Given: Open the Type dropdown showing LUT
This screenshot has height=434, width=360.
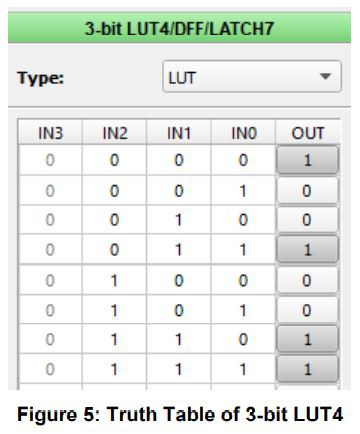Looking at the screenshot, I should click(x=252, y=76).
